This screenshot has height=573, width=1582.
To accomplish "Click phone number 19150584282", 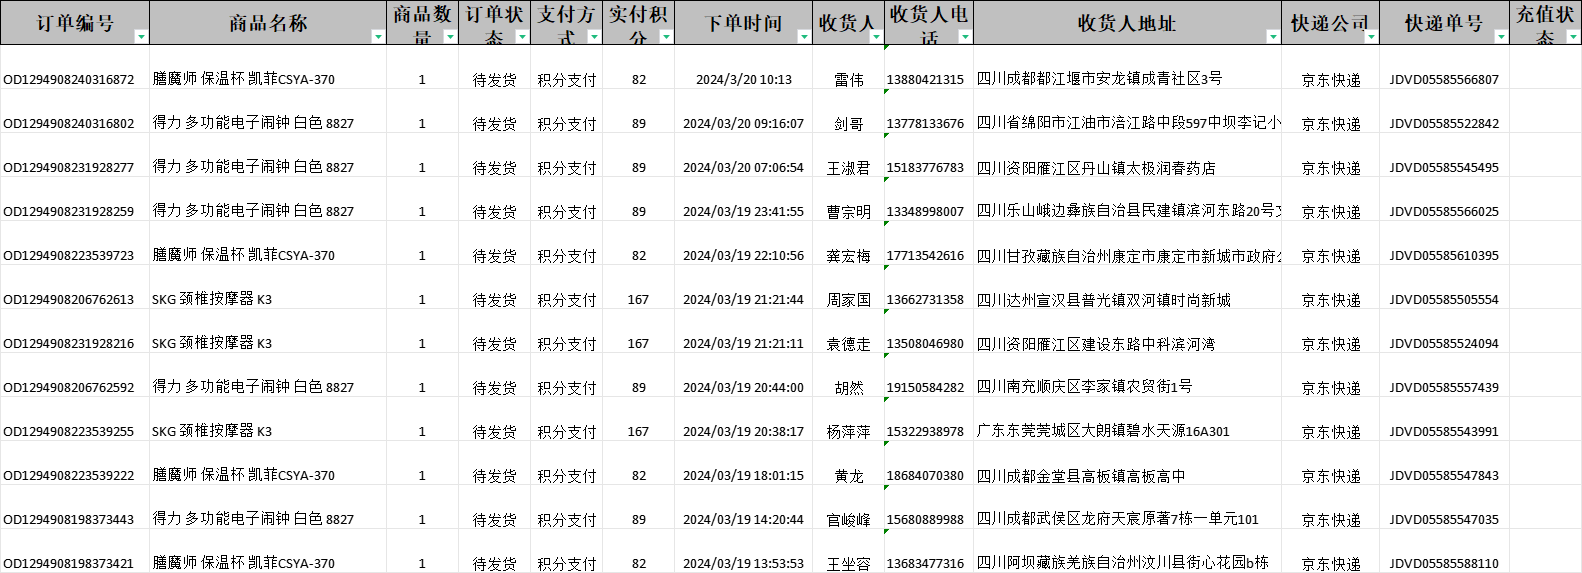I will [x=925, y=388].
